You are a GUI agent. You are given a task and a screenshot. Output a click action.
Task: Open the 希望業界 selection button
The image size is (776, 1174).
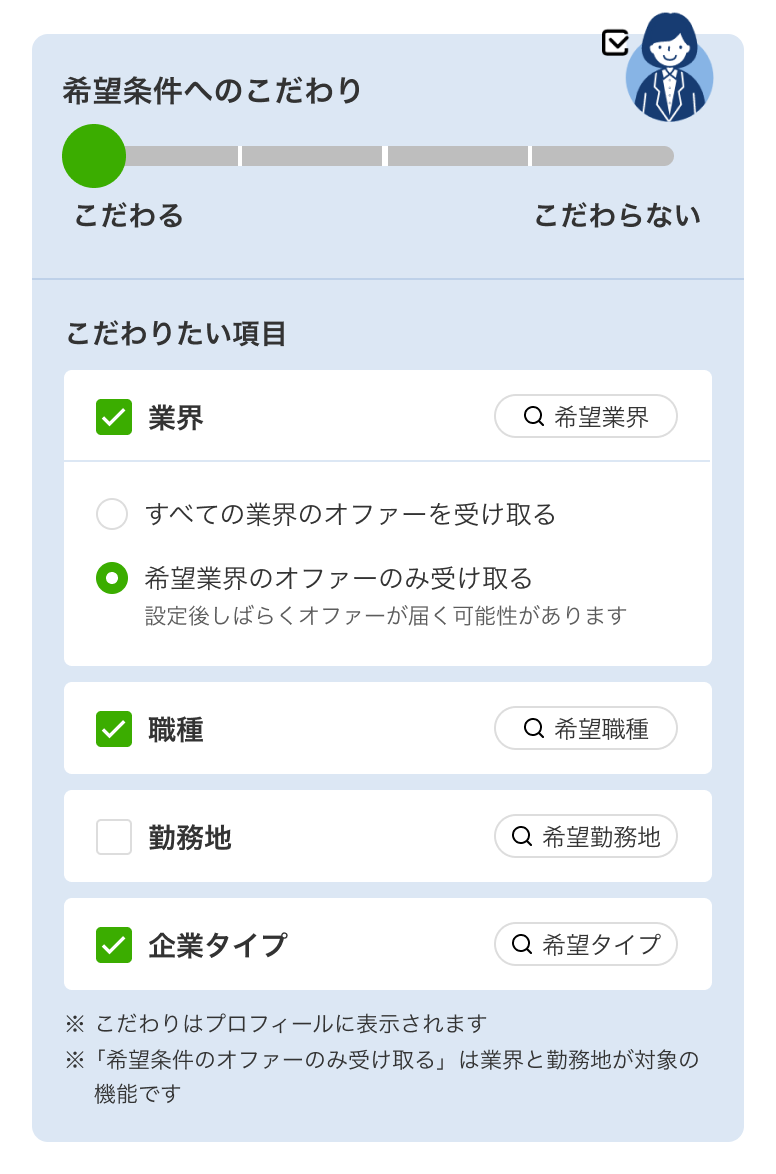pos(586,417)
